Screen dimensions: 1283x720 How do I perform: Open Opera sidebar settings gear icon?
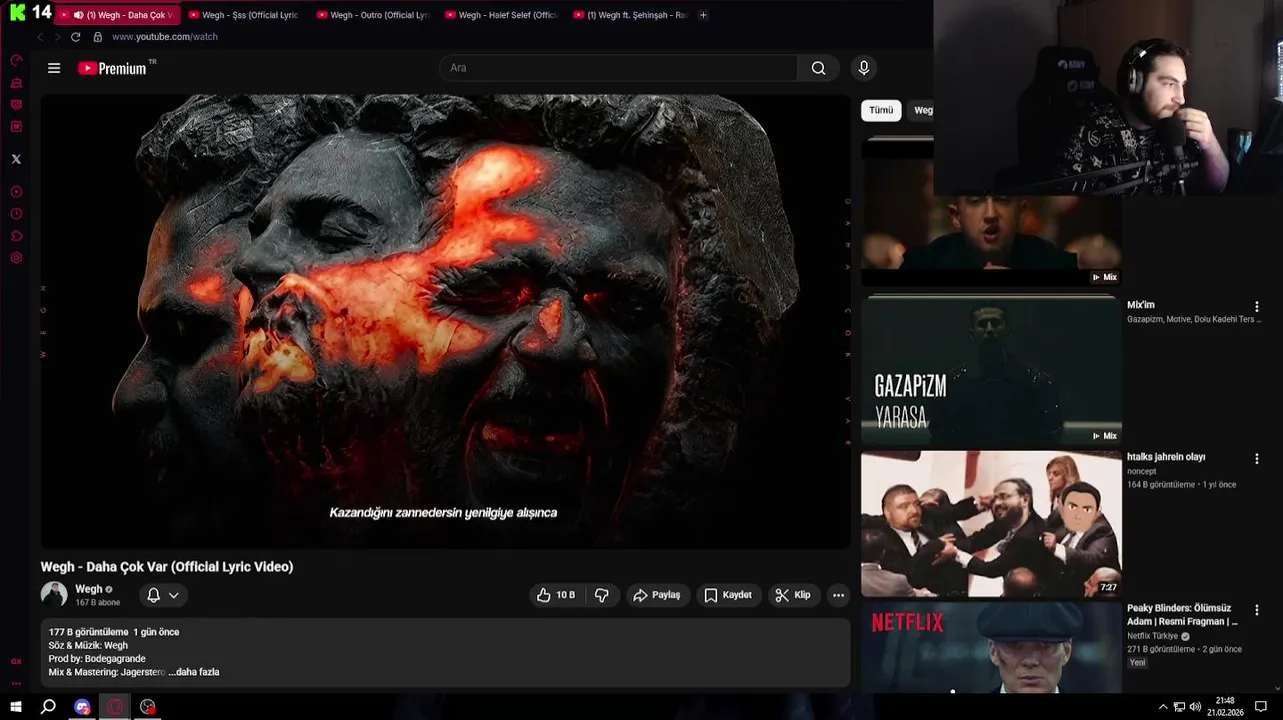[x=16, y=258]
